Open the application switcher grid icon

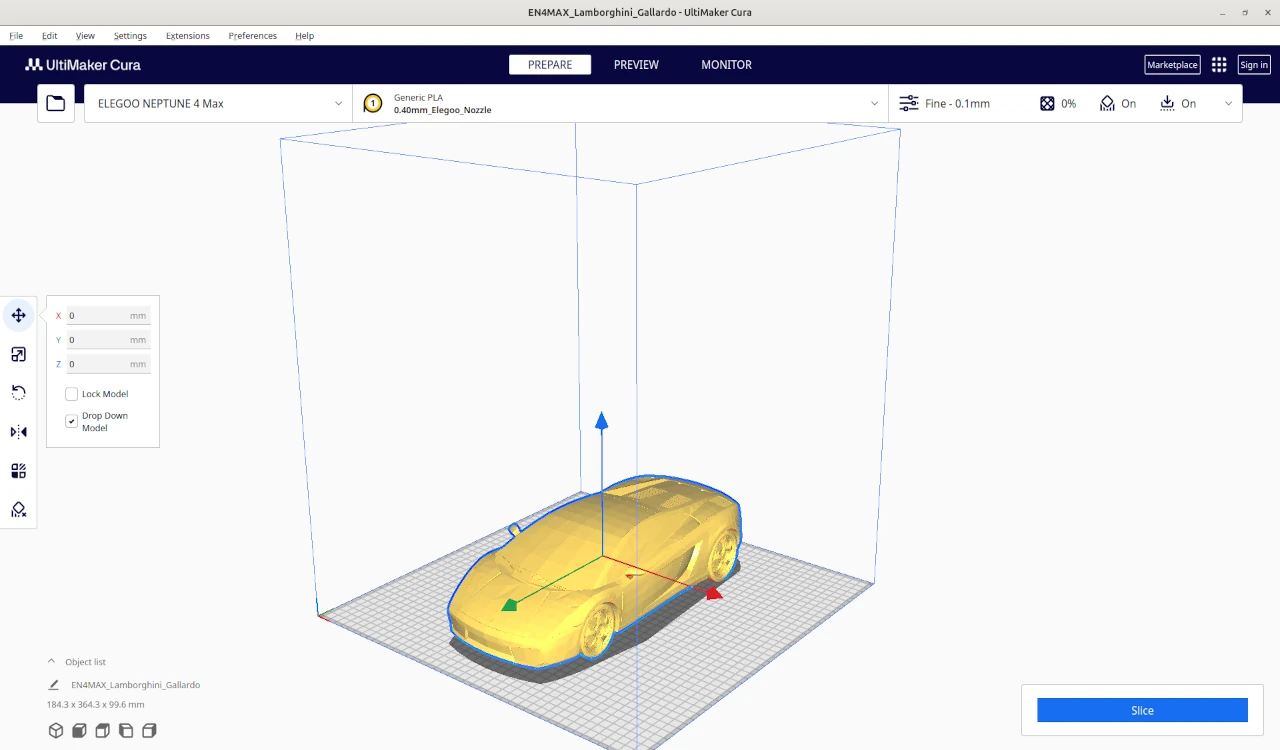[x=1219, y=65]
